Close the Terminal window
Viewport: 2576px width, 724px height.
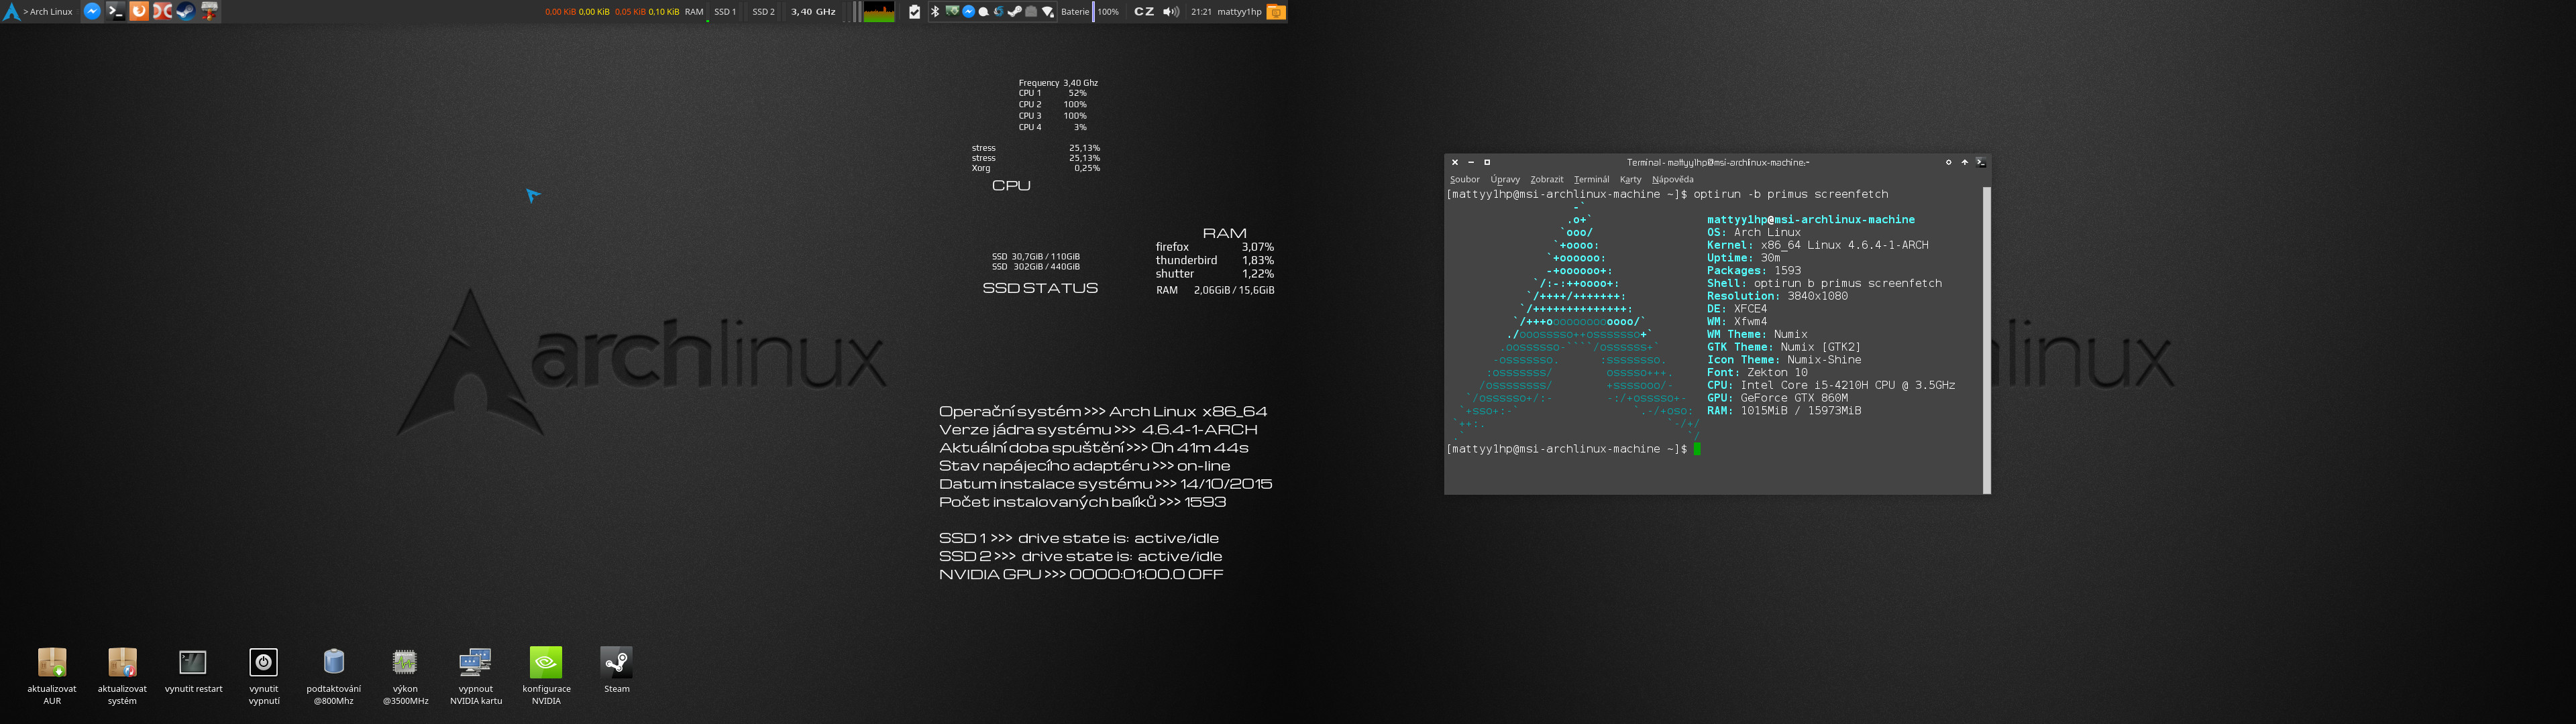click(1455, 162)
